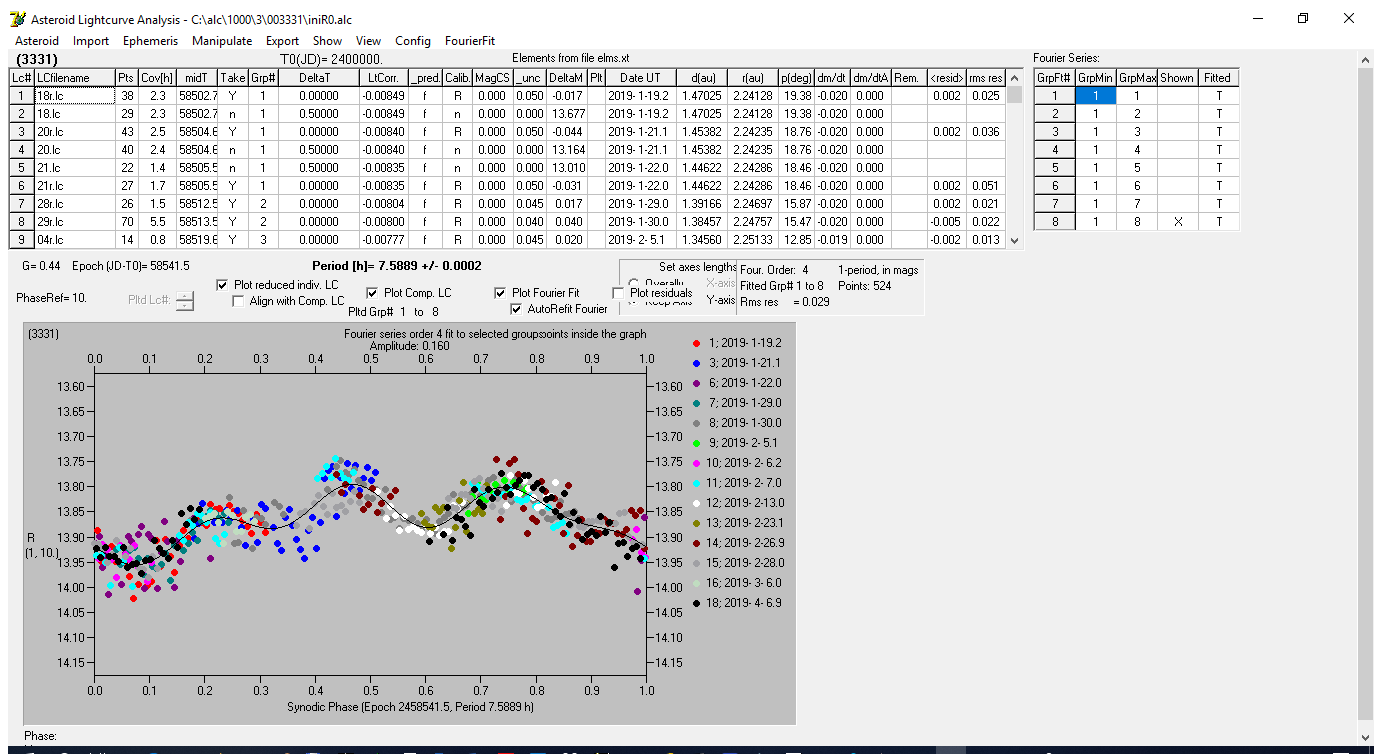1382x754 pixels.
Task: Click the Take column header
Action: pyautogui.click(x=233, y=78)
